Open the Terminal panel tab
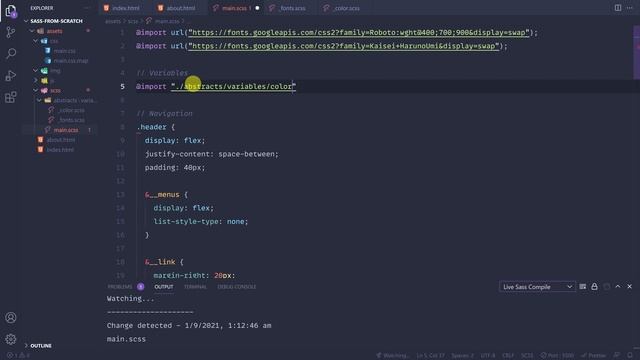The image size is (640, 360). pyautogui.click(x=195, y=287)
